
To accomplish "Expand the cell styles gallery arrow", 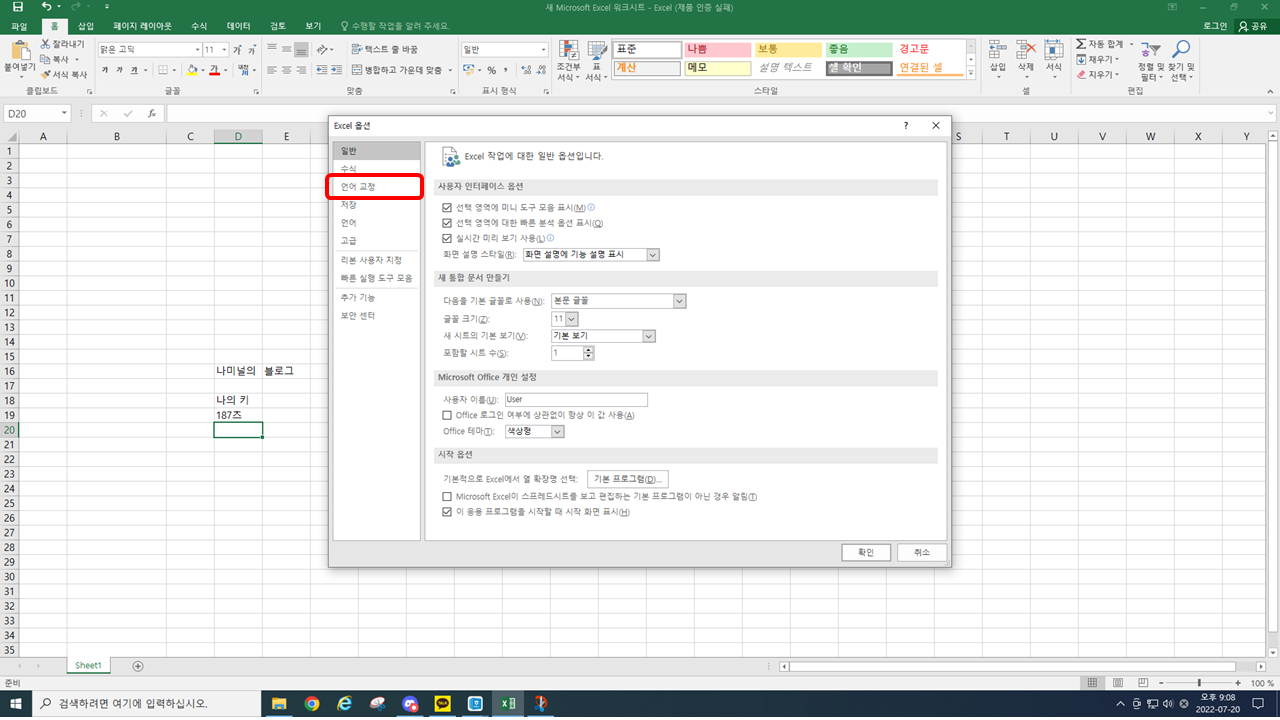I will click(x=971, y=73).
